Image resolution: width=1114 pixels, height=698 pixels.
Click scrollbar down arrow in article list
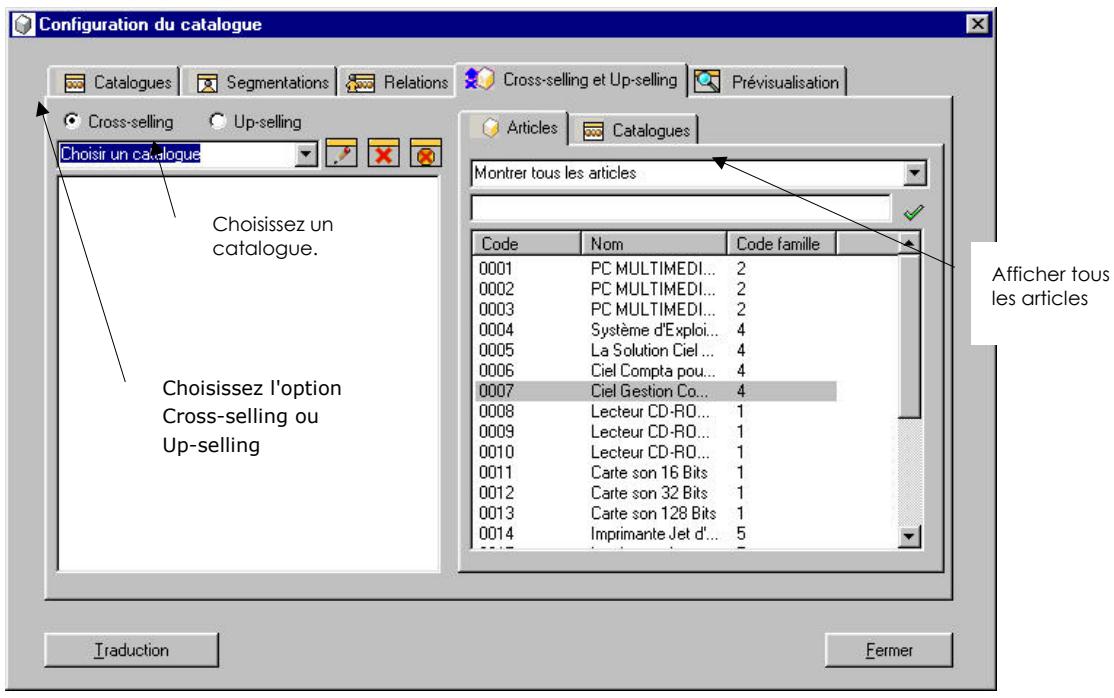click(909, 537)
